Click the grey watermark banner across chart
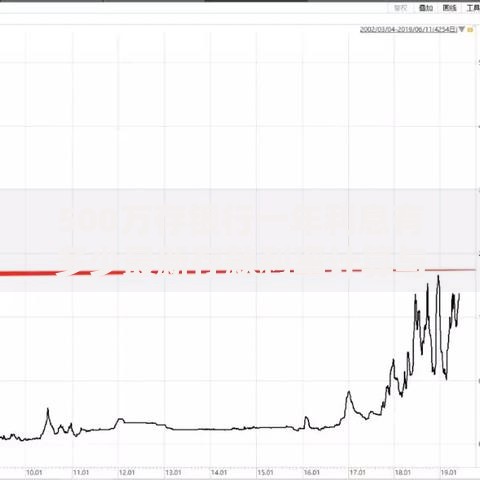This screenshot has width=480, height=480. click(x=240, y=240)
